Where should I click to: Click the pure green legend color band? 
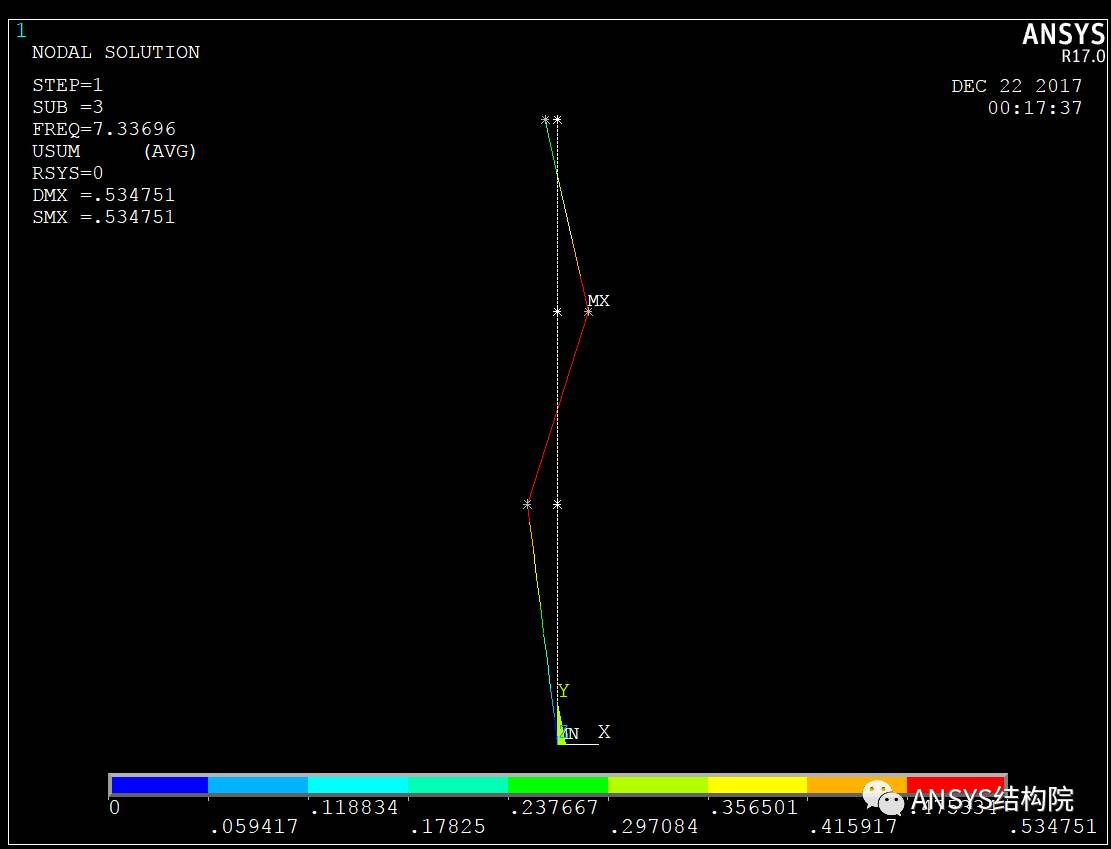click(558, 785)
